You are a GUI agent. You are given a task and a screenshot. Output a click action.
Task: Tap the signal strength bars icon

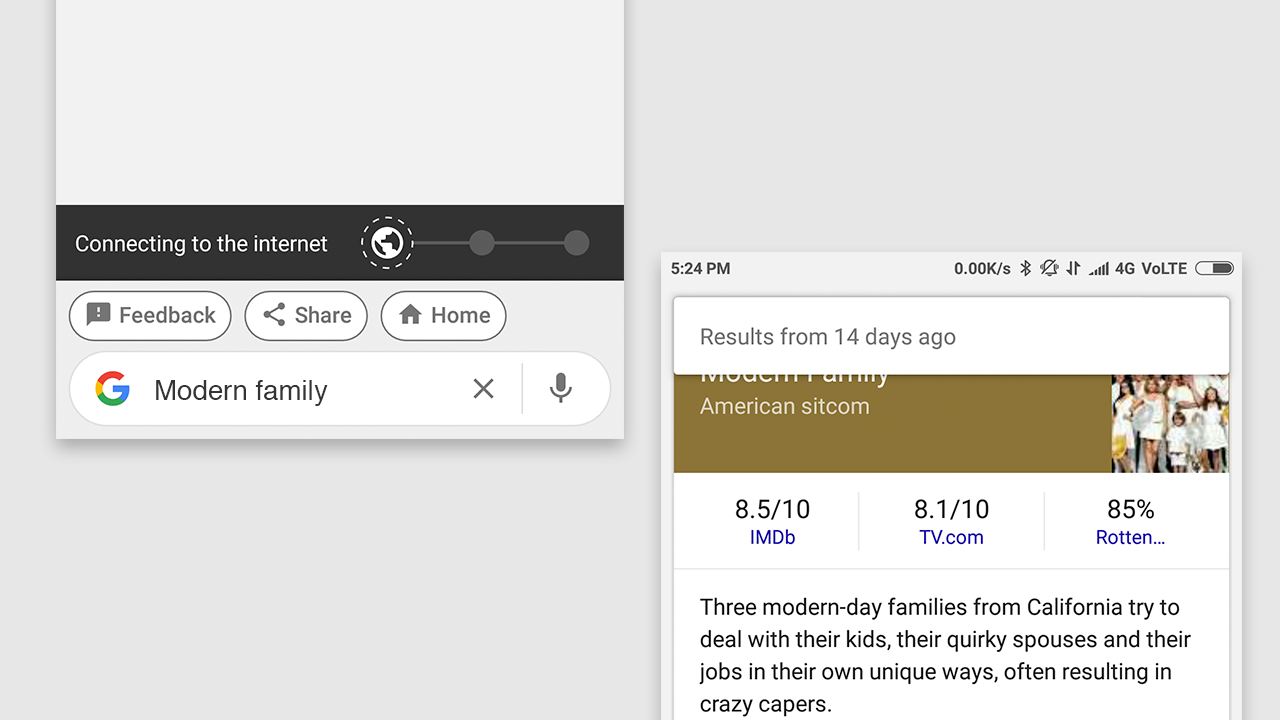[x=1099, y=268]
